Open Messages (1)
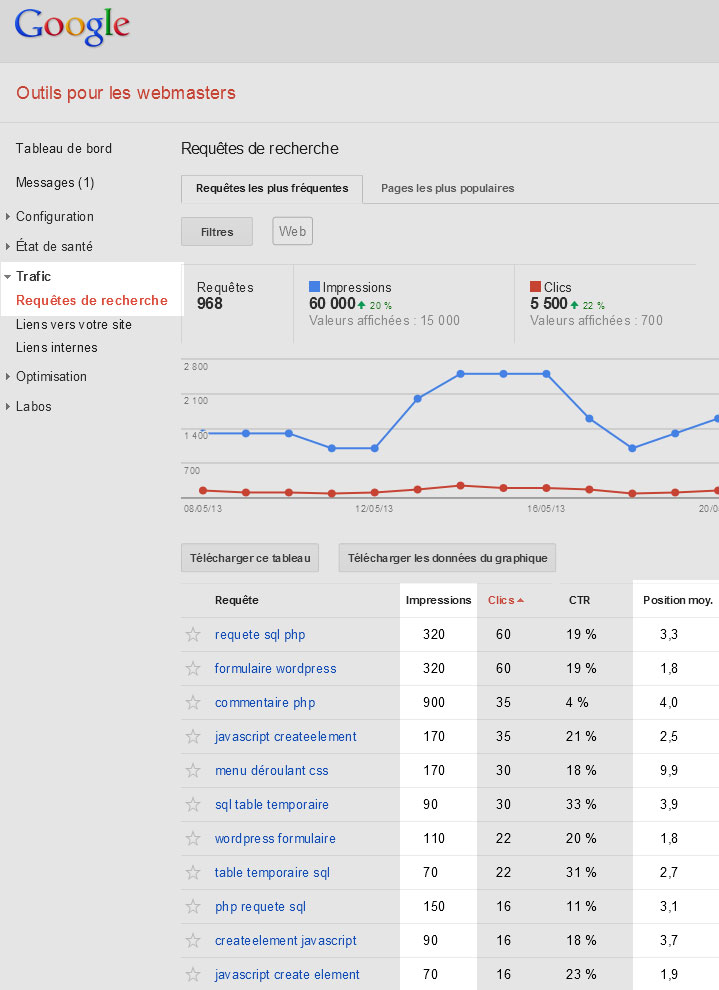Image resolution: width=719 pixels, height=990 pixels. click(55, 182)
